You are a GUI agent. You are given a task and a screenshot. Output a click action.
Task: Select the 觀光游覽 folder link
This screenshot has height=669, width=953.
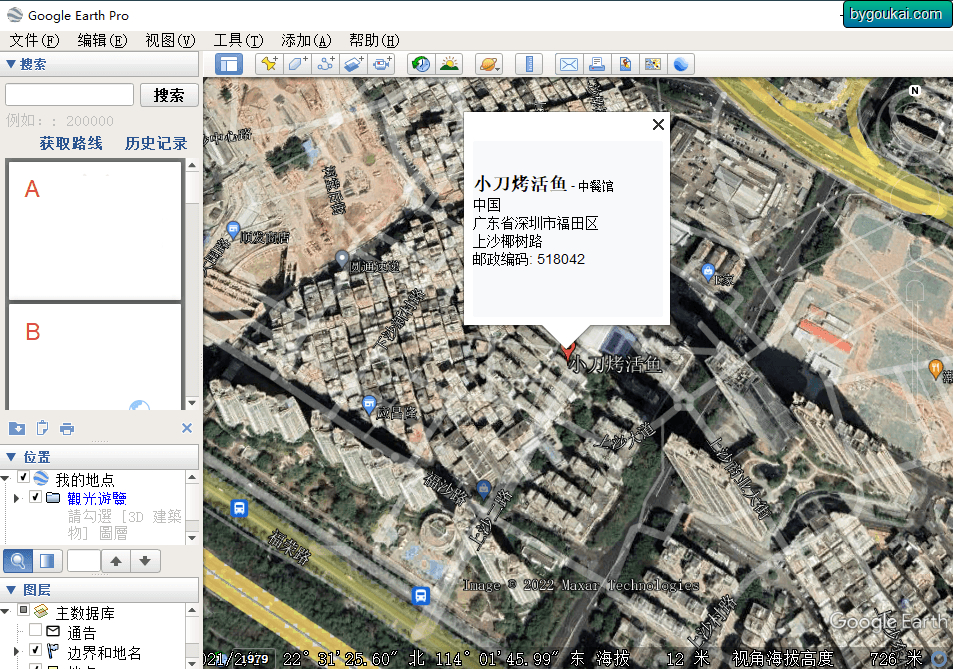[x=97, y=498]
